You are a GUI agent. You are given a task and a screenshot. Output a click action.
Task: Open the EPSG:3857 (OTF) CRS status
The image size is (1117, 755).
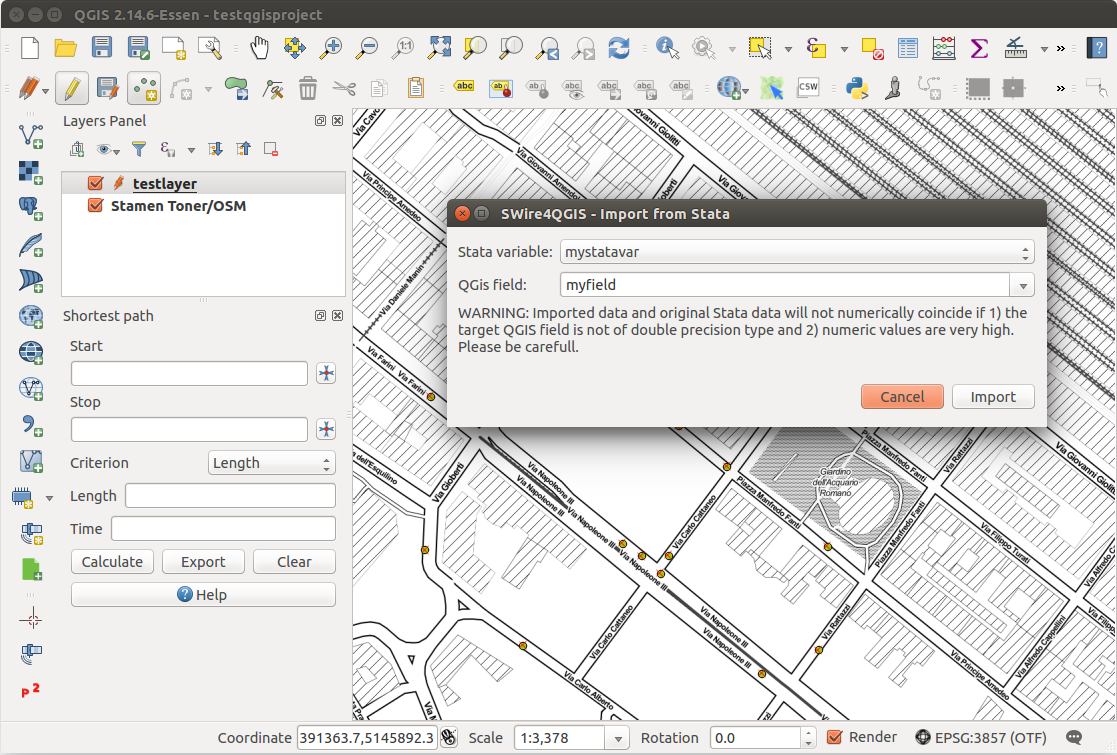[982, 737]
